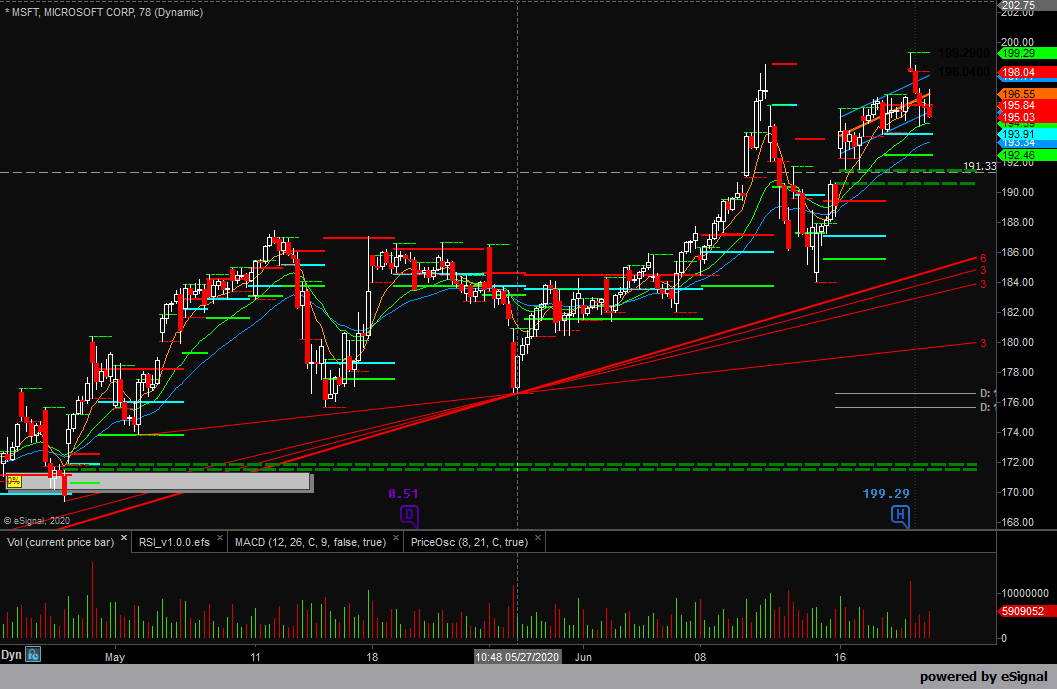
Task: Click the 11 date label on time axis
Action: (x=255, y=657)
